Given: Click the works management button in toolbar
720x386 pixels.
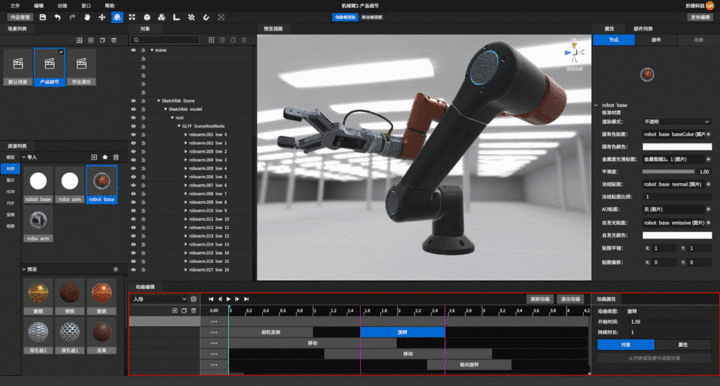Looking at the screenshot, I should [20, 17].
